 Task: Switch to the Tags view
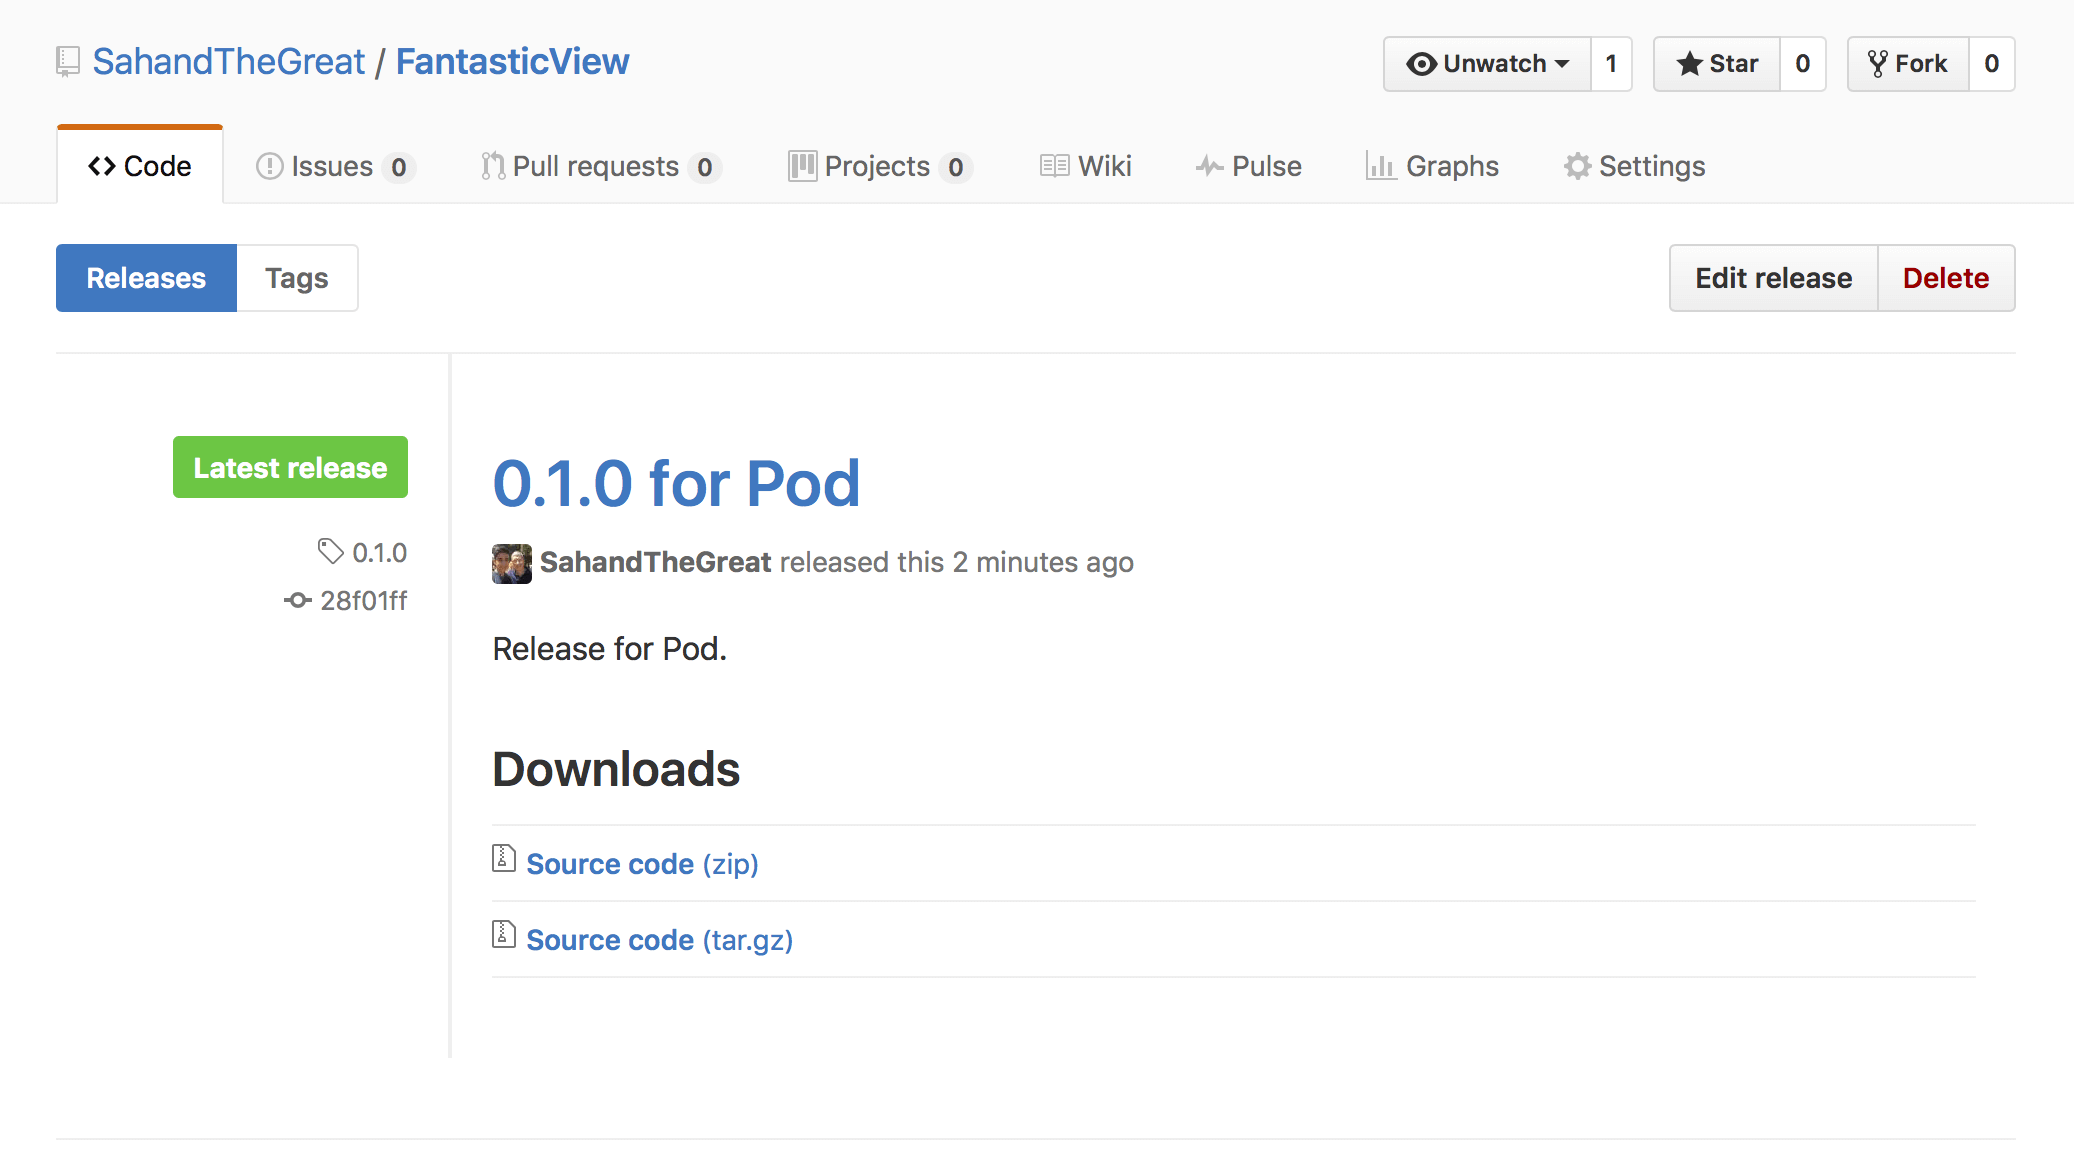[x=296, y=277]
